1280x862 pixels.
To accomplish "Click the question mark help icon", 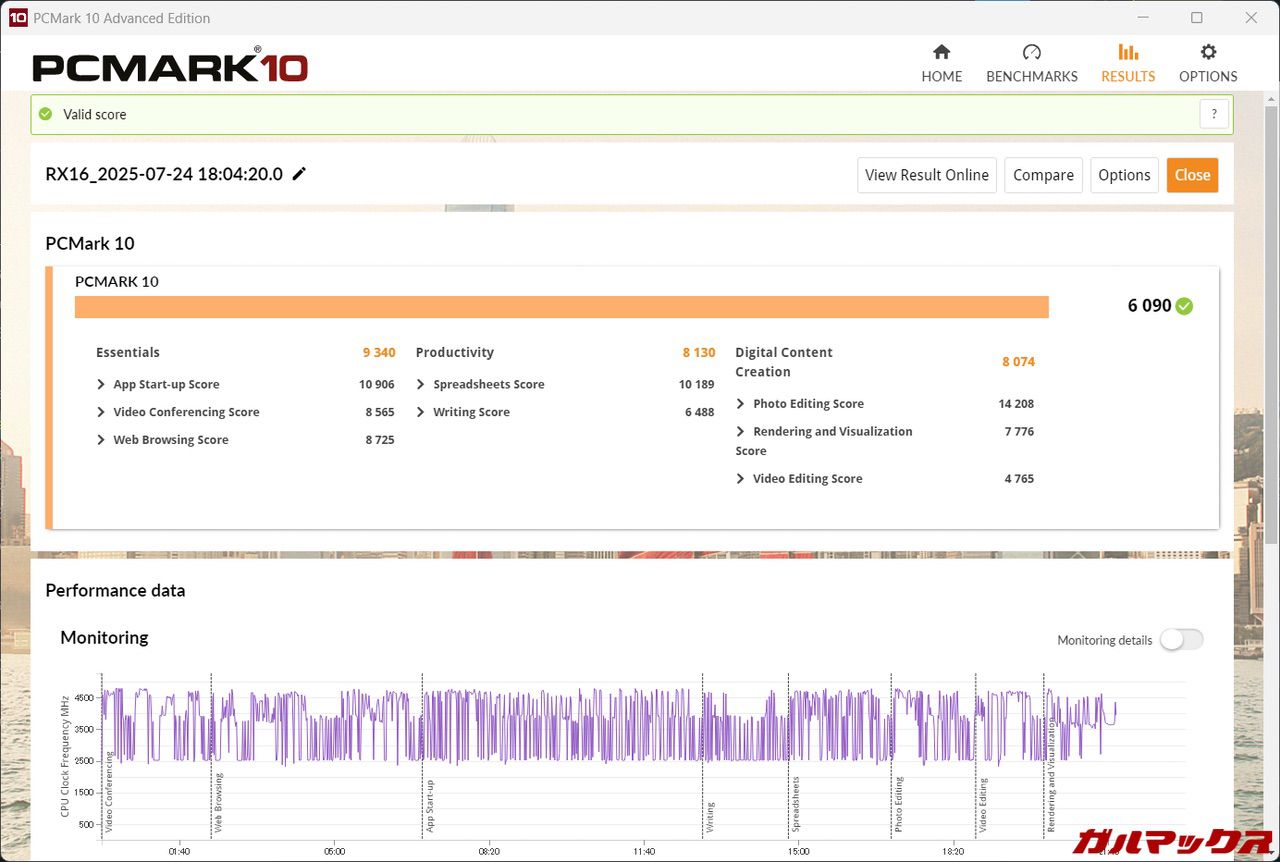I will click(x=1214, y=114).
